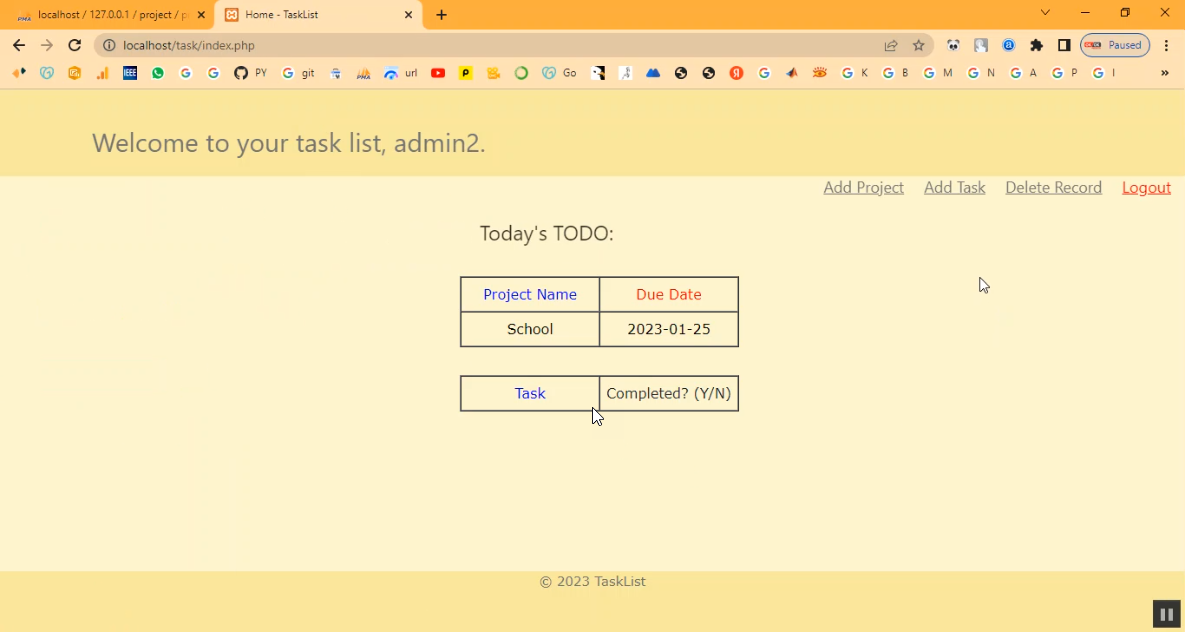Open the yellow P bookmark
Screen dimensions: 1185x632
[x=466, y=73]
